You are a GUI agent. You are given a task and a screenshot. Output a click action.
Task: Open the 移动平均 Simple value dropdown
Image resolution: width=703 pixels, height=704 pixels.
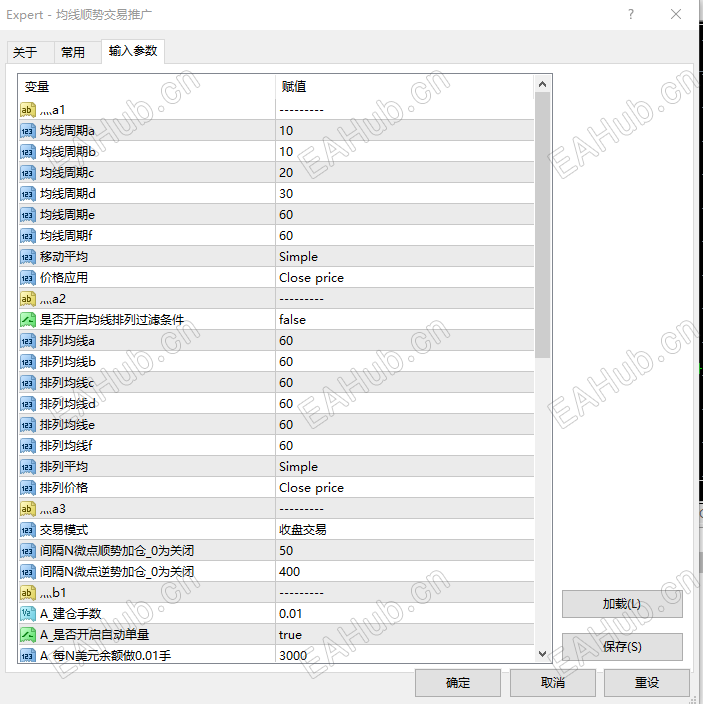tap(404, 257)
